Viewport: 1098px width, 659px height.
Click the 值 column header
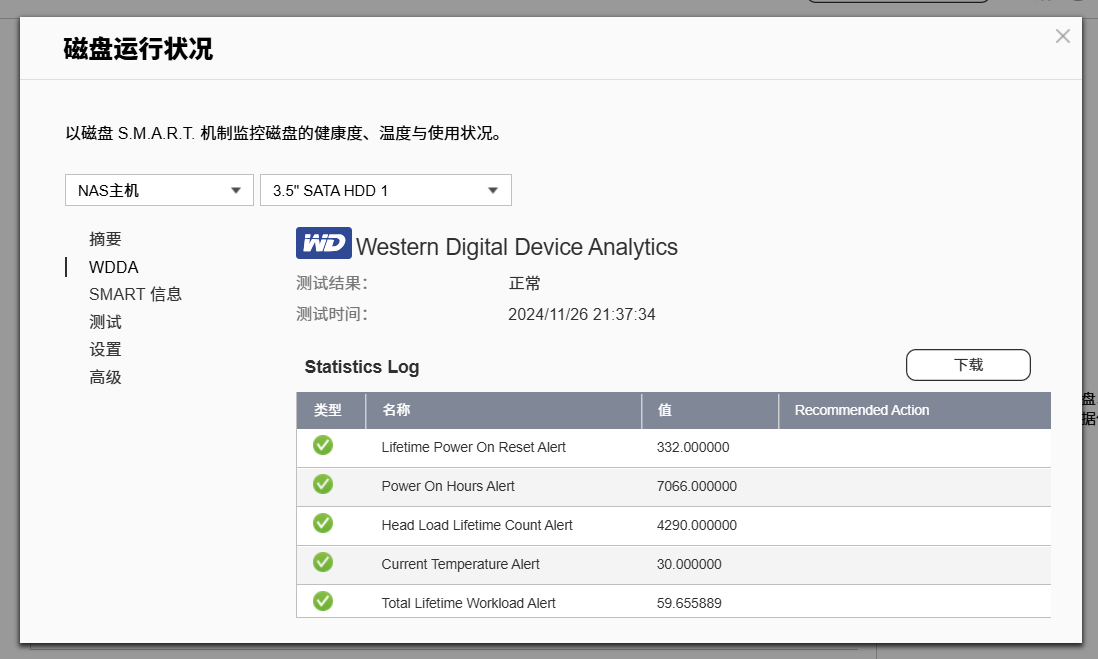tap(664, 410)
